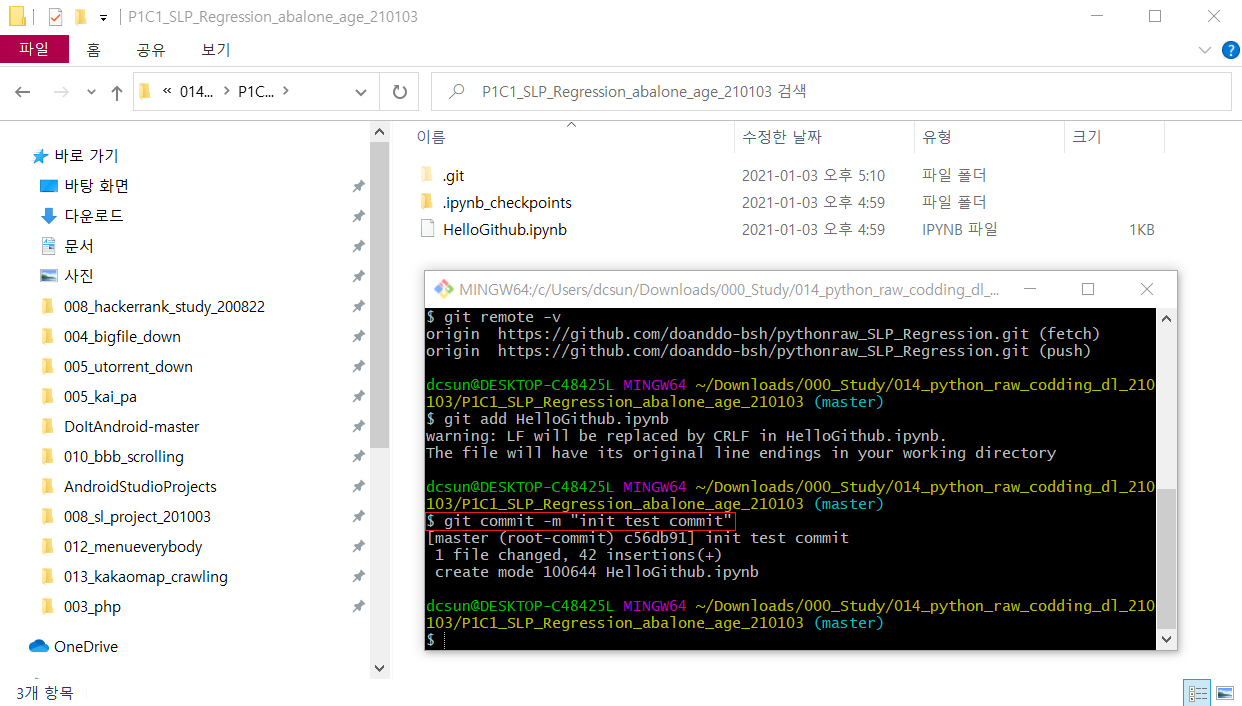
Task: Click the Git Bash terminal scrollbar thumb
Action: pyautogui.click(x=1166, y=558)
